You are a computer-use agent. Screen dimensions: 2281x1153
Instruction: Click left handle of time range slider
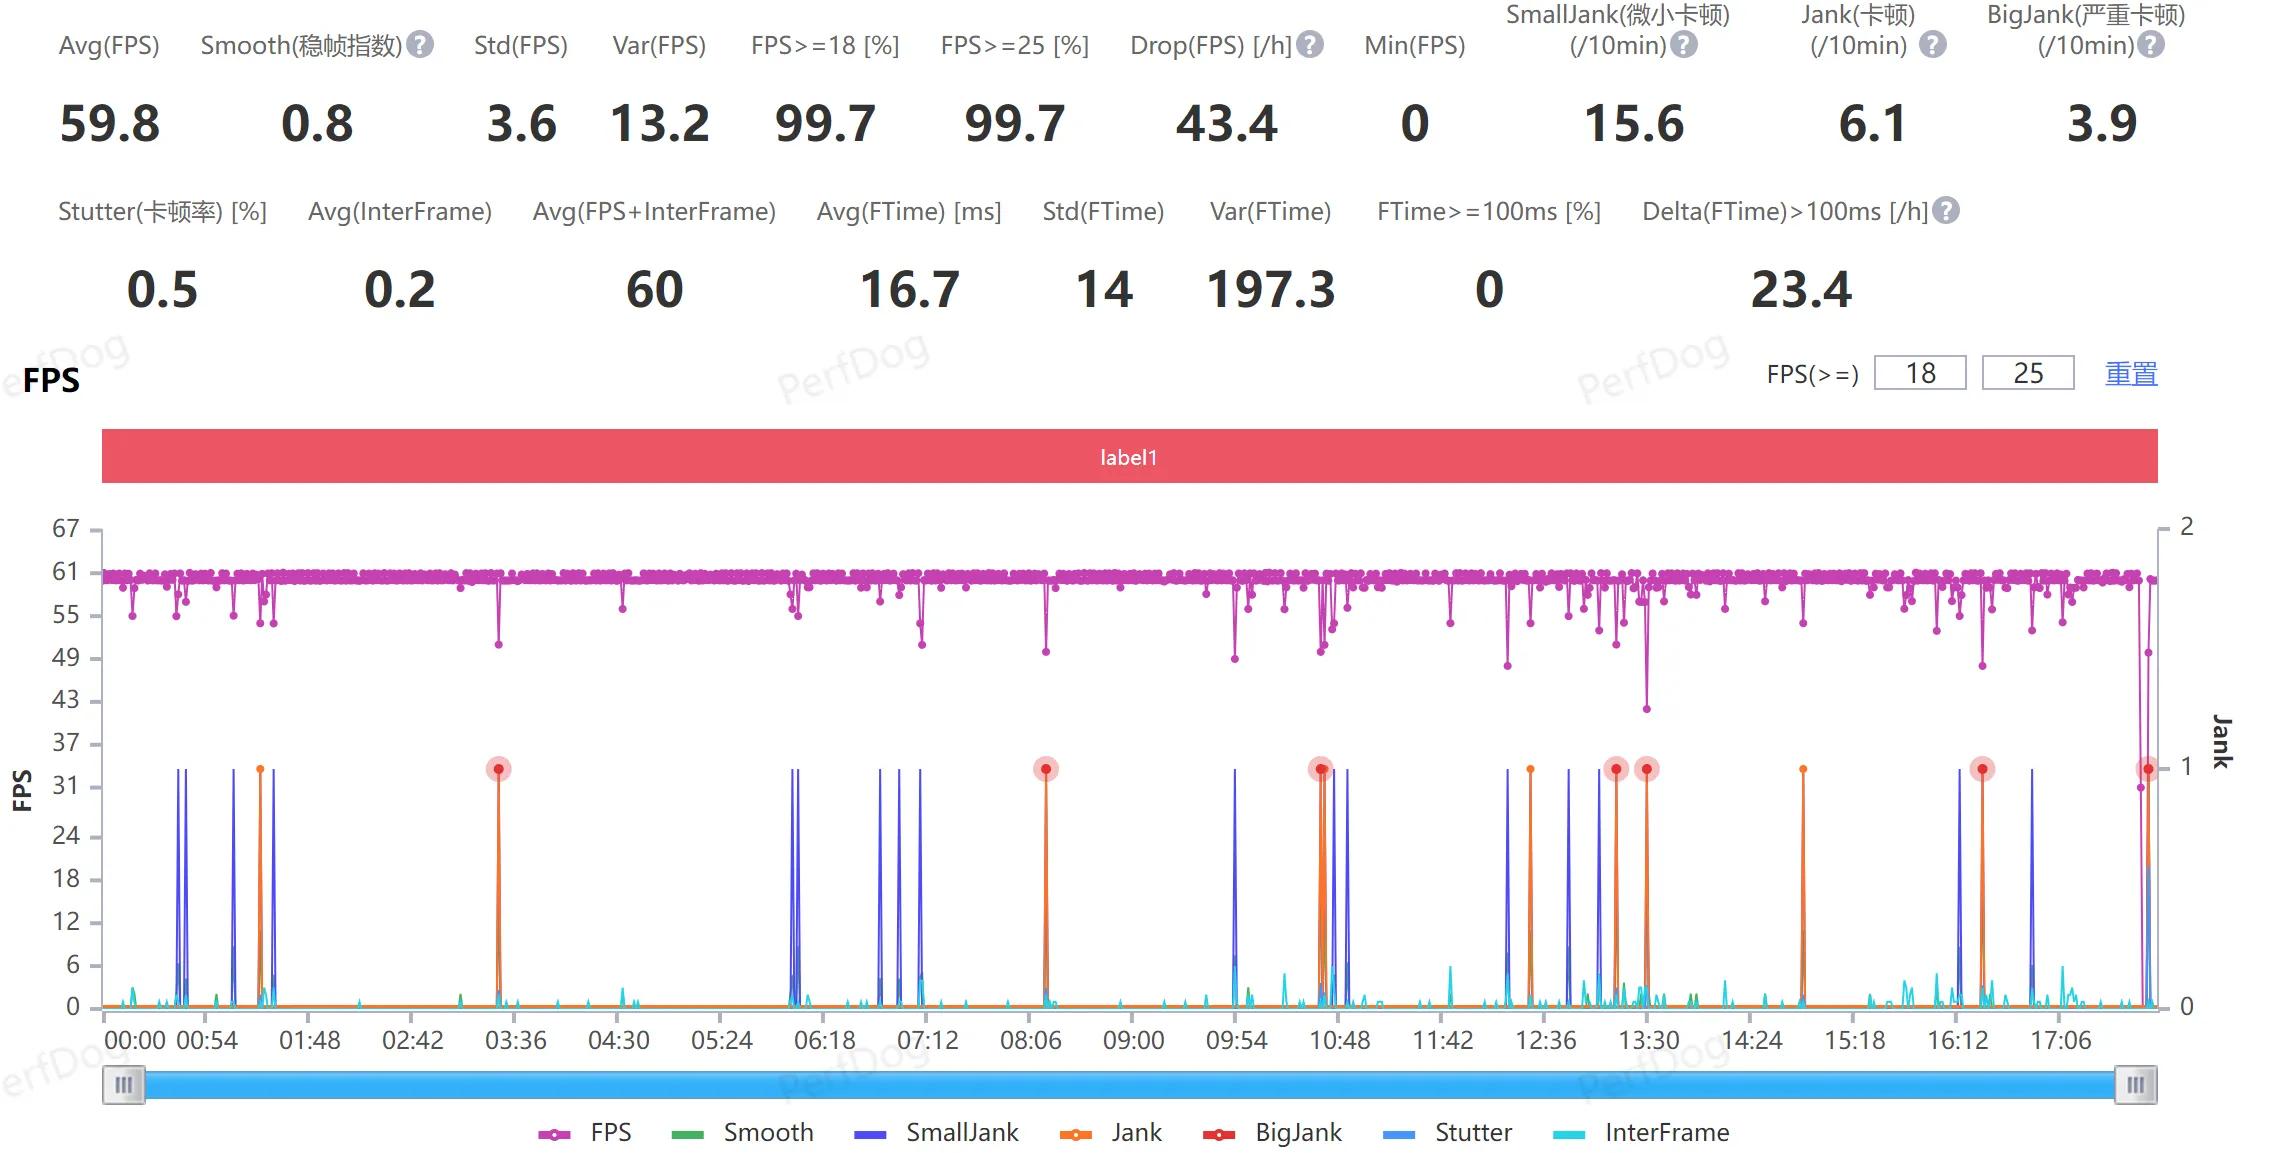[124, 1085]
